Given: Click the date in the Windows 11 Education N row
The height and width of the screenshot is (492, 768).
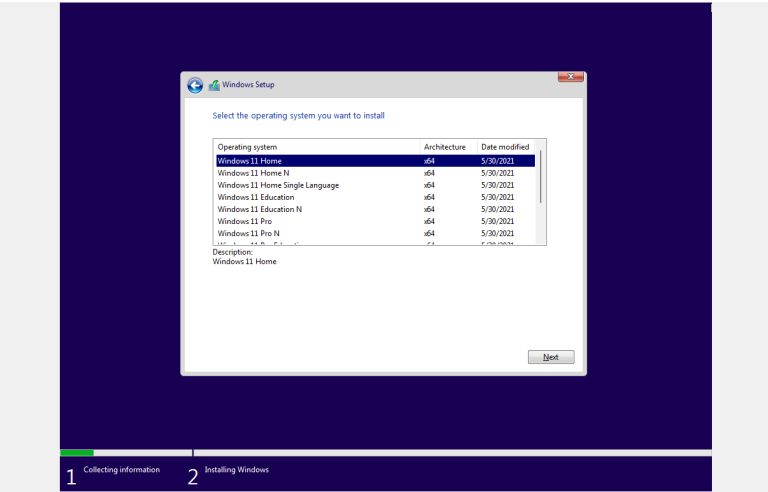Looking at the screenshot, I should (498, 209).
